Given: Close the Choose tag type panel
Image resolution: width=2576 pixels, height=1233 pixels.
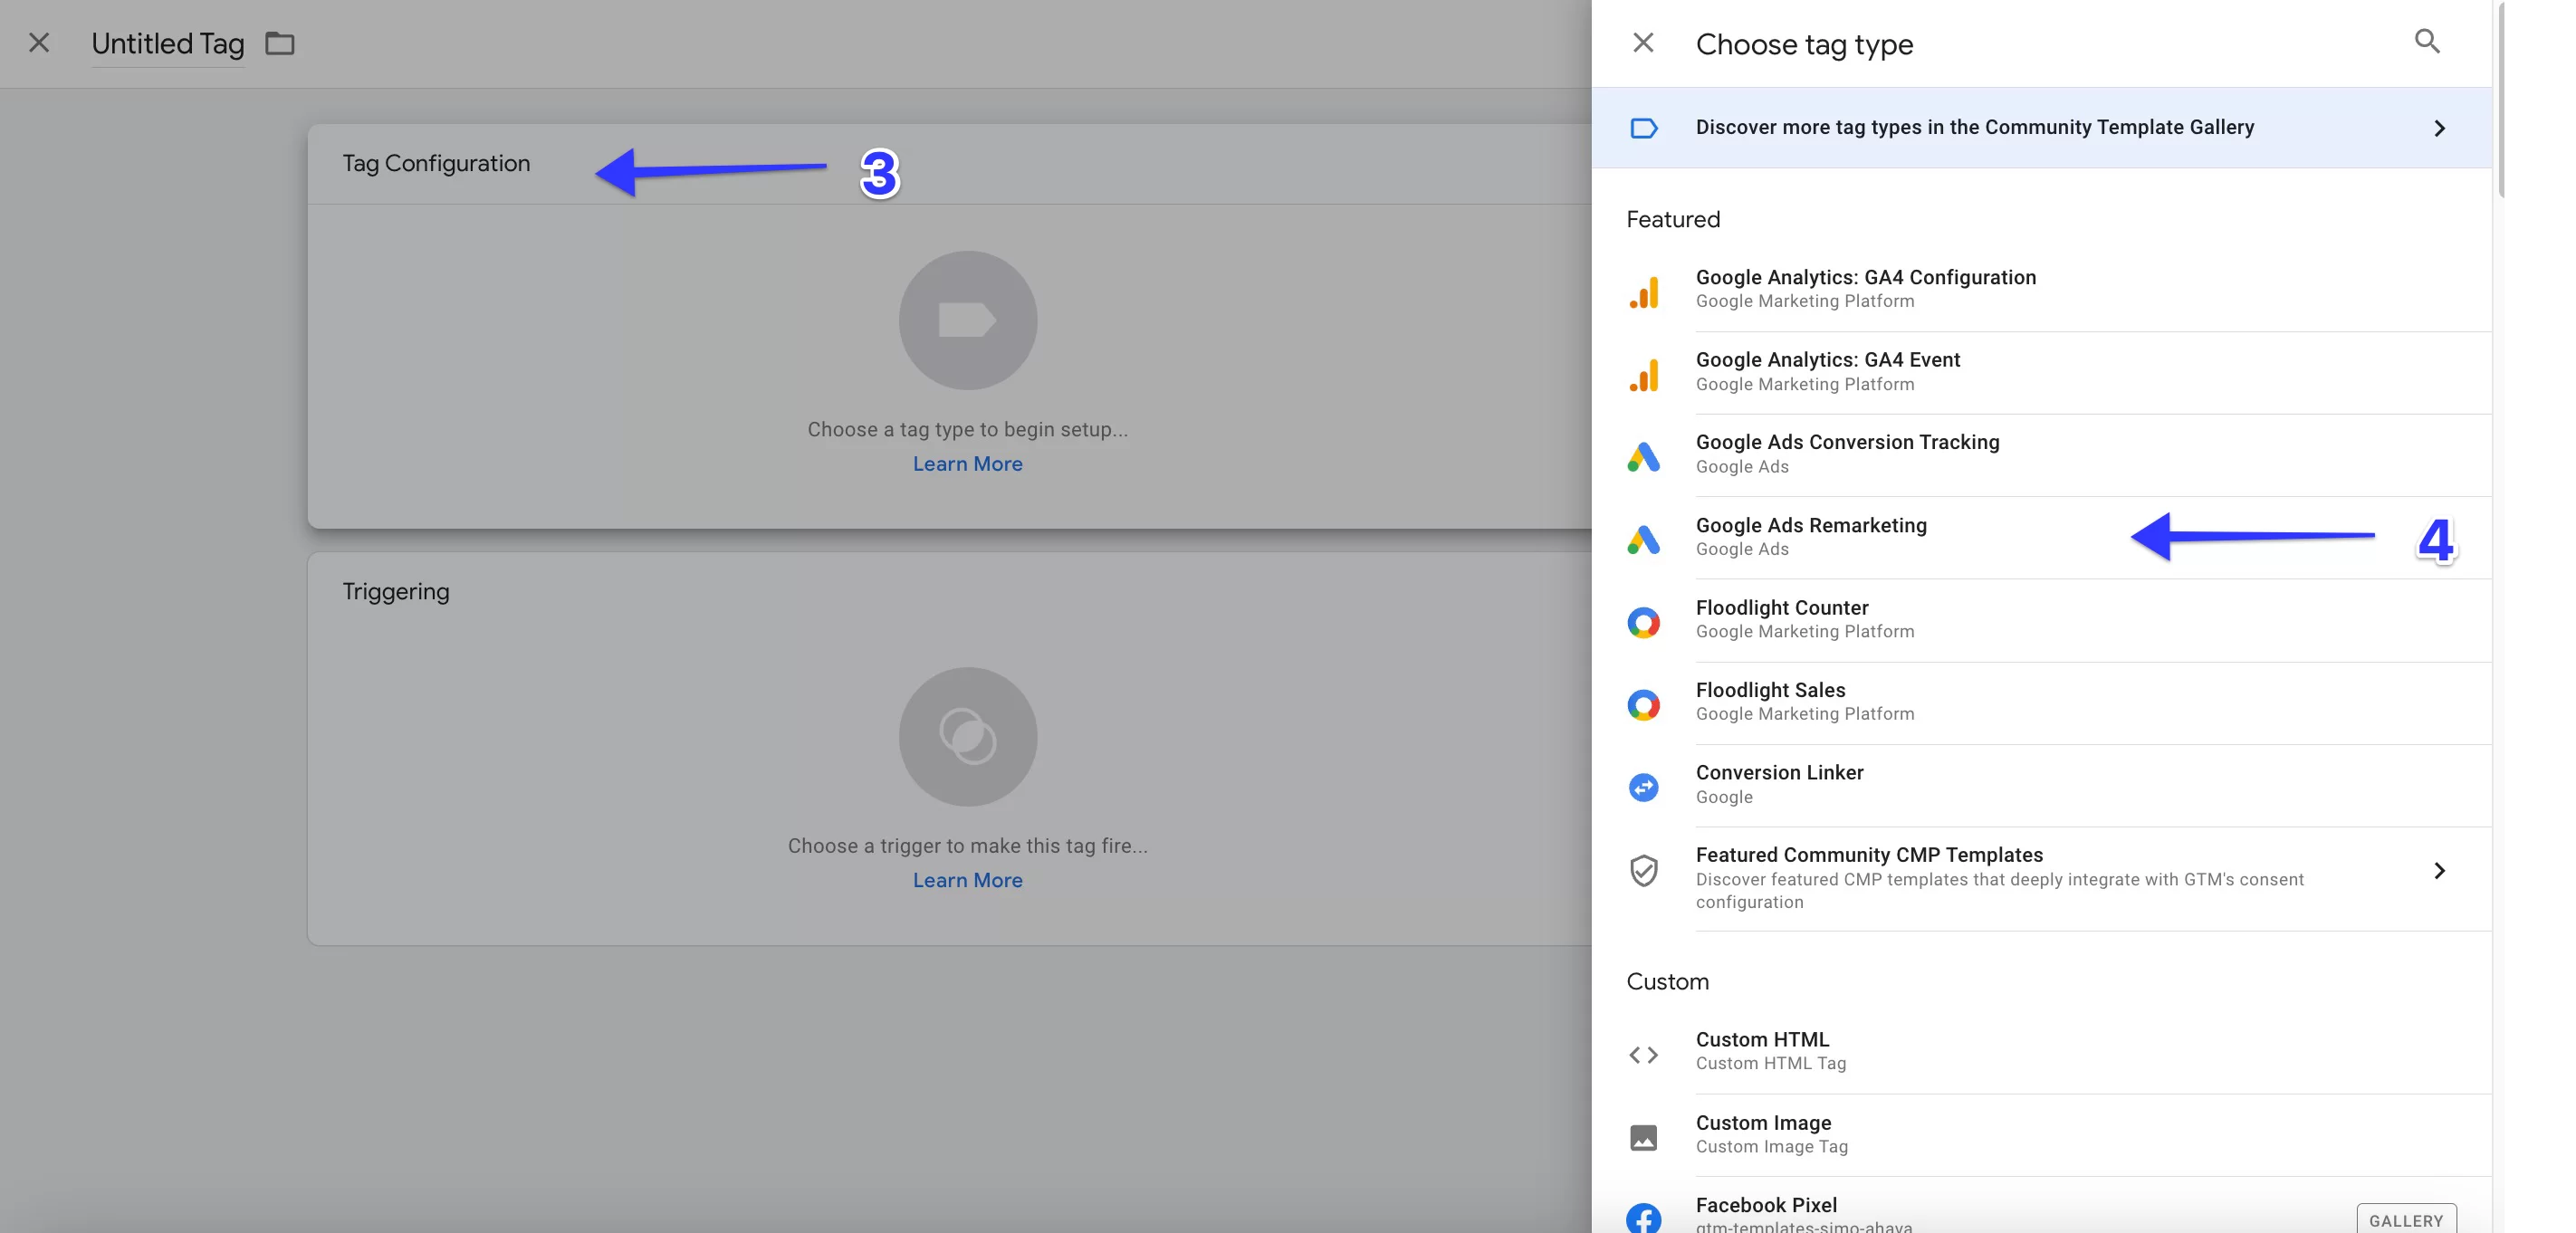Looking at the screenshot, I should coord(1643,43).
